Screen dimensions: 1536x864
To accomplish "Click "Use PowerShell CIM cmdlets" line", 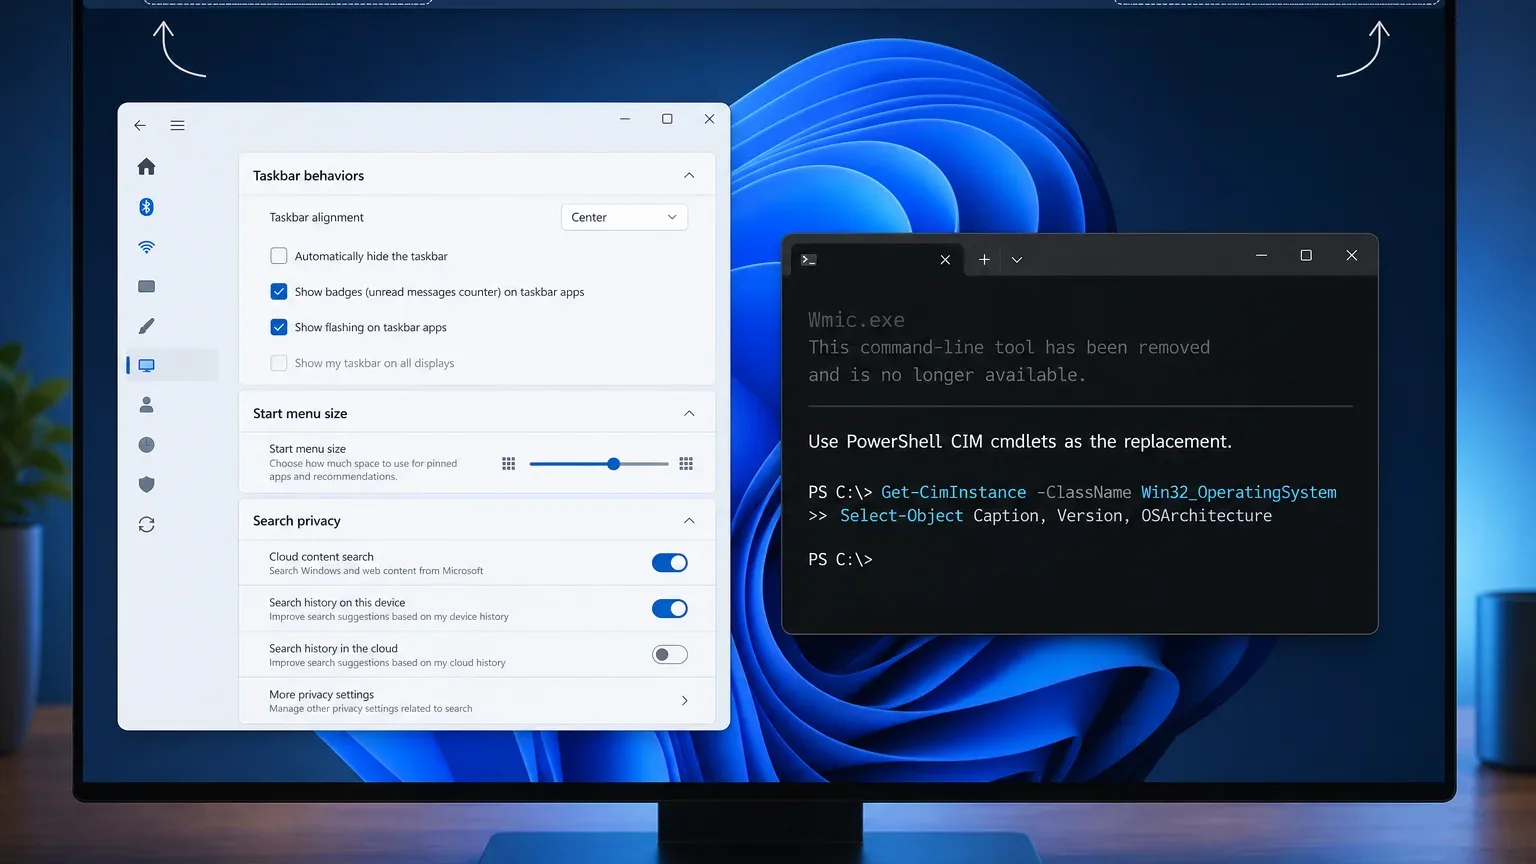I will pos(1020,442).
